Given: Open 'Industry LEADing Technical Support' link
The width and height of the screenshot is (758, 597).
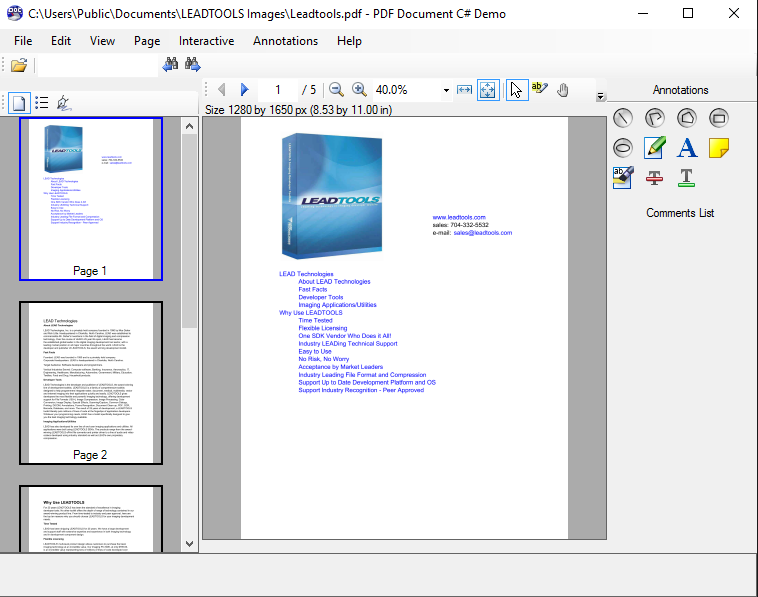Looking at the screenshot, I should pyautogui.click(x=348, y=344).
